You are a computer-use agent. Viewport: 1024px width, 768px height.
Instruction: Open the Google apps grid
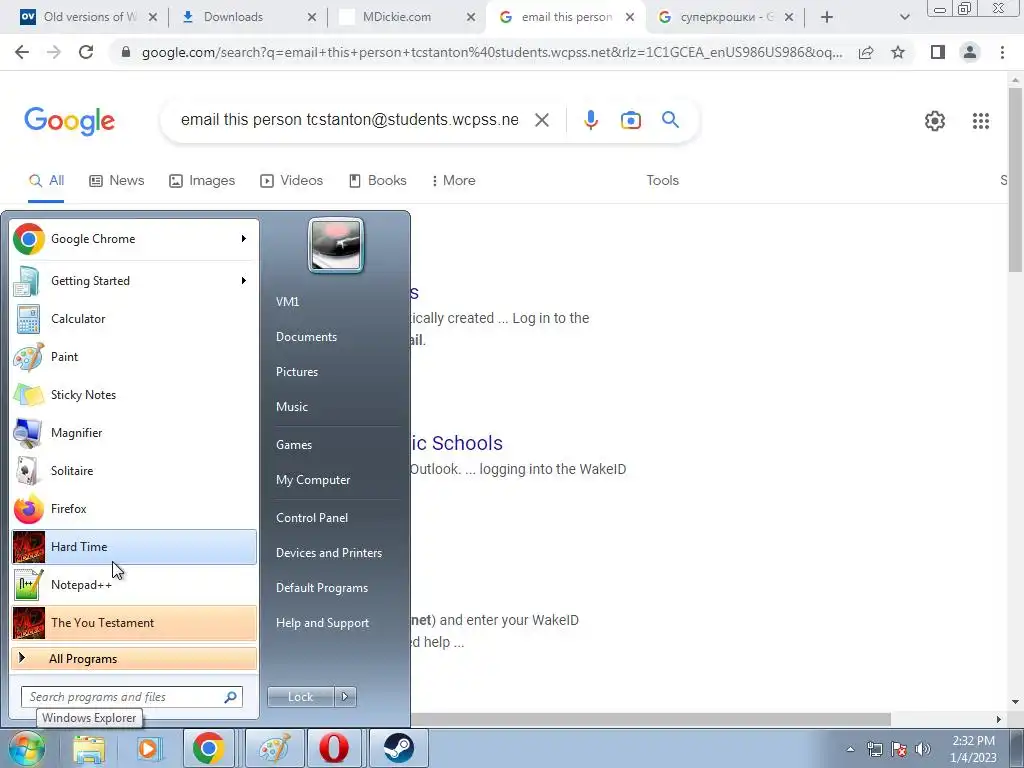(x=980, y=121)
